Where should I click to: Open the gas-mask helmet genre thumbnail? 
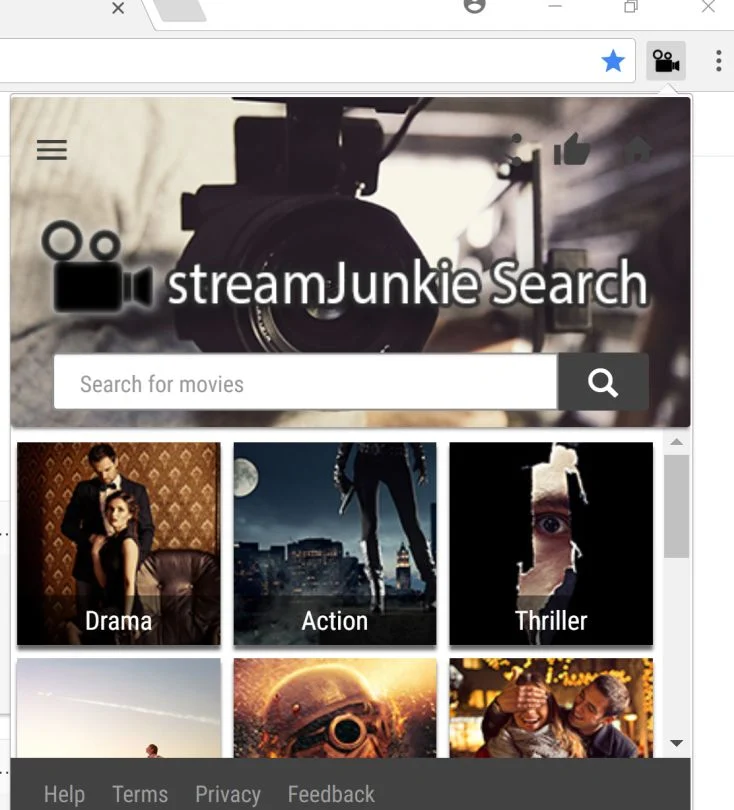tap(335, 708)
